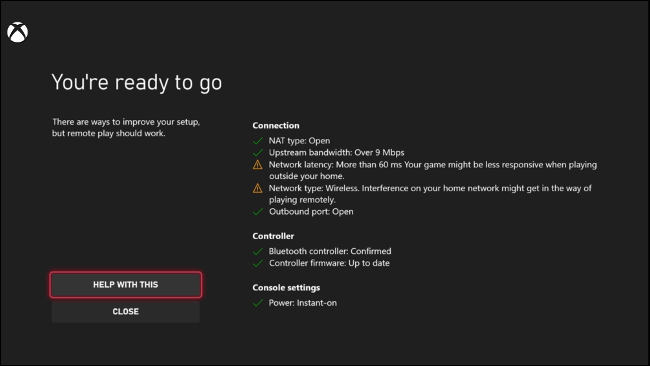
Task: Open the HELP WITH THIS button
Action: coord(126,285)
